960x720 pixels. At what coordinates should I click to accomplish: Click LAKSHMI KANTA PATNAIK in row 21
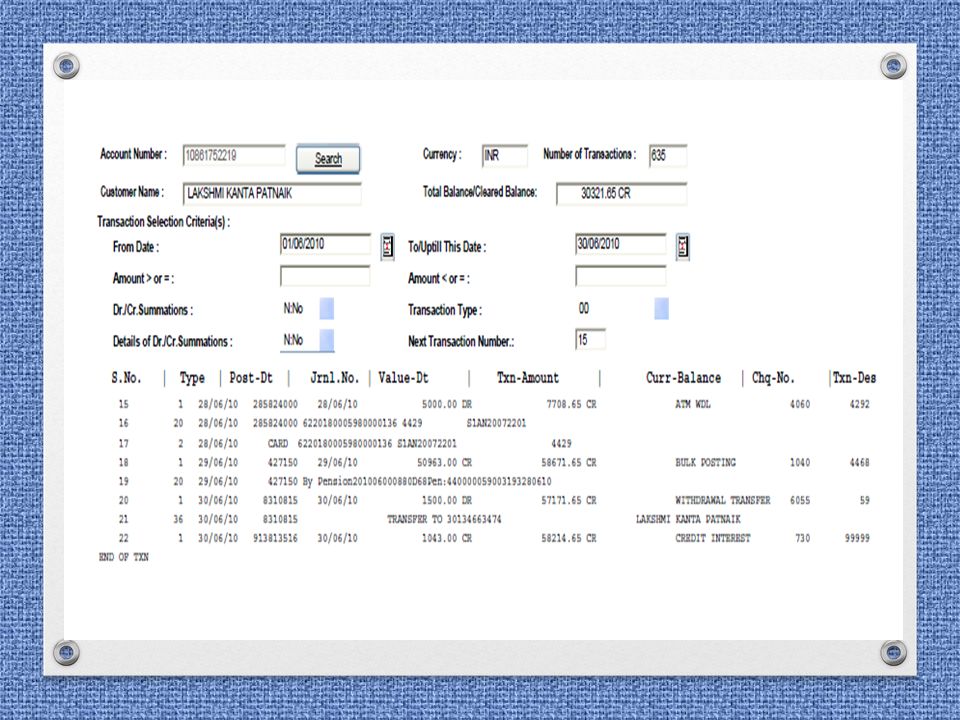(x=688, y=519)
